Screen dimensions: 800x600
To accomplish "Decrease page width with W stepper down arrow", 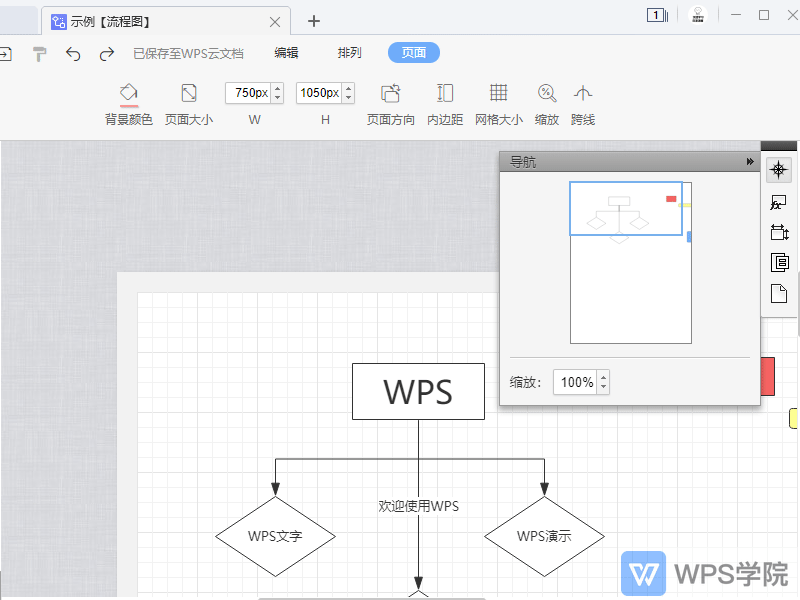I will point(278,97).
